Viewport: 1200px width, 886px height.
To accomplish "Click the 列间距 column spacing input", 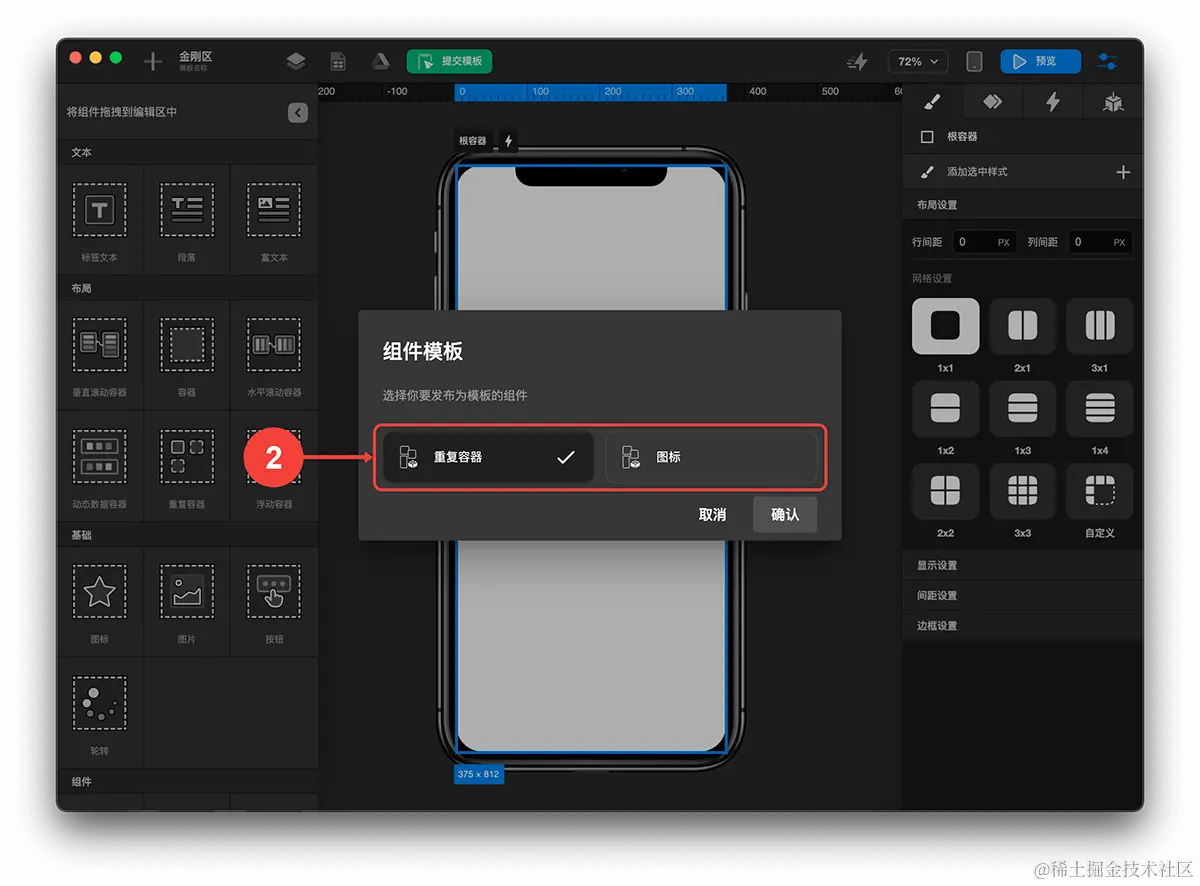I will click(x=1100, y=242).
